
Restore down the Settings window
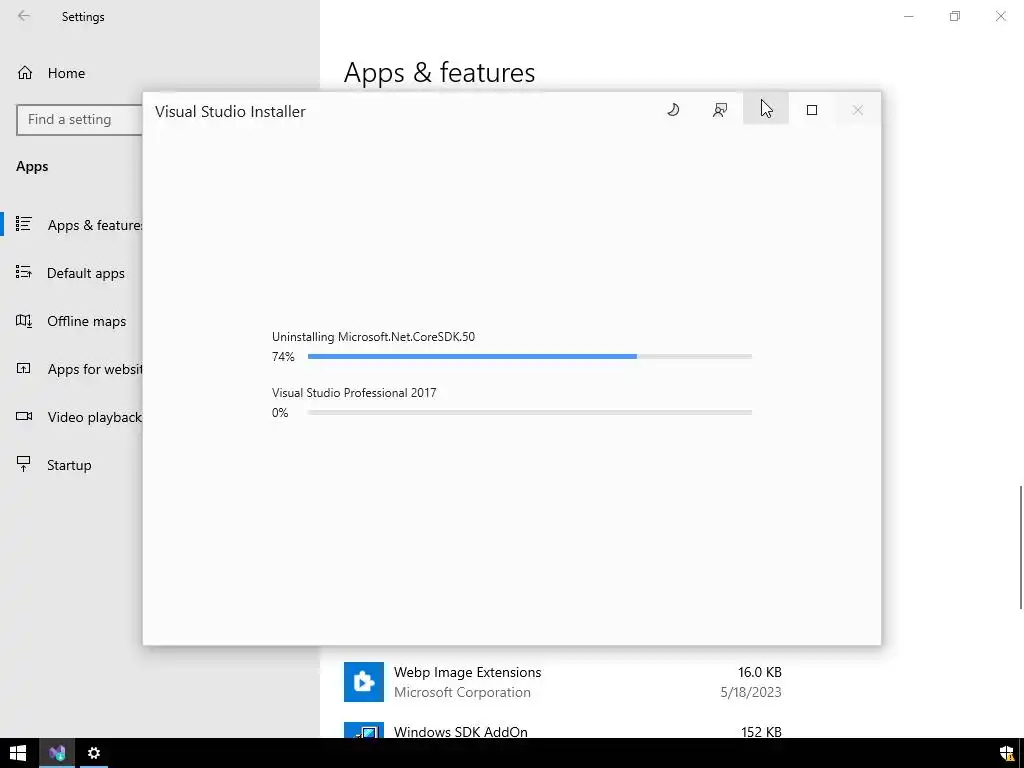tap(955, 16)
